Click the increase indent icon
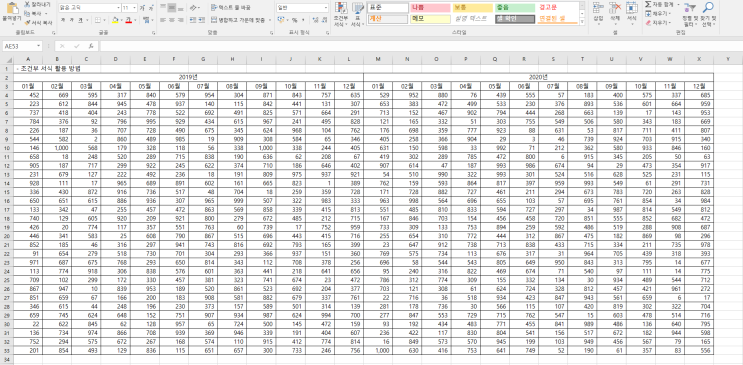743x365 pixels. click(x=202, y=20)
